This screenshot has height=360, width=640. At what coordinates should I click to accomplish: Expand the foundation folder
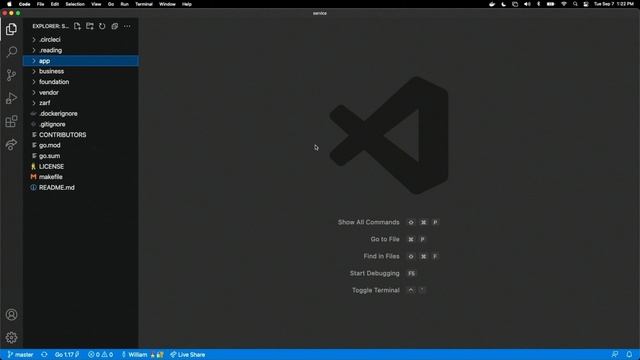(81, 82)
